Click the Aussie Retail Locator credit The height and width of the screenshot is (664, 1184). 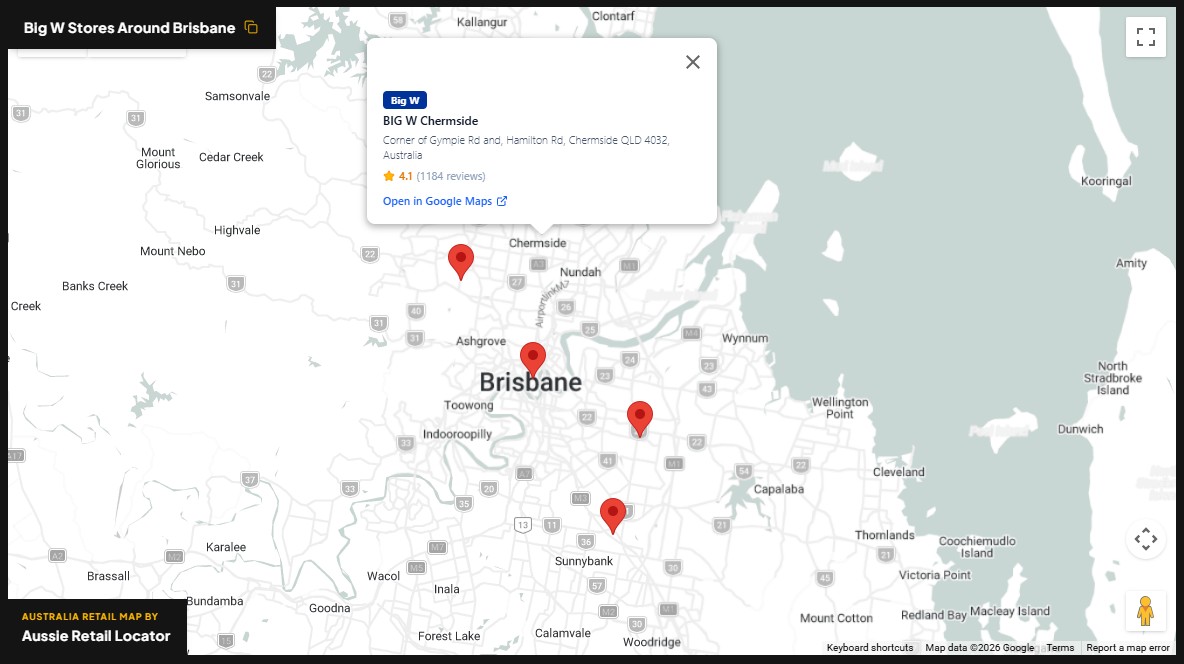(96, 636)
